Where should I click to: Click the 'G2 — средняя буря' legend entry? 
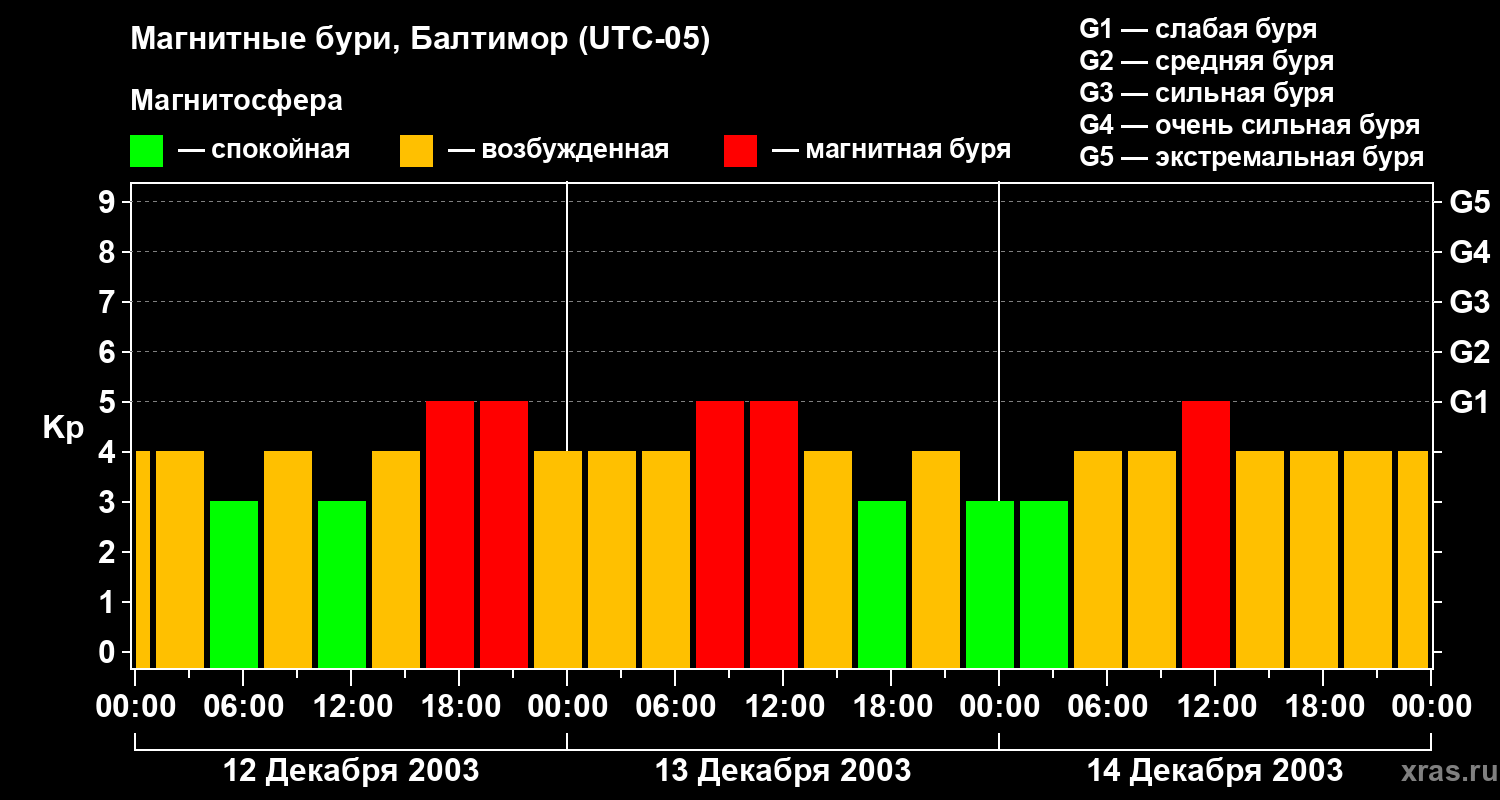click(x=1206, y=61)
